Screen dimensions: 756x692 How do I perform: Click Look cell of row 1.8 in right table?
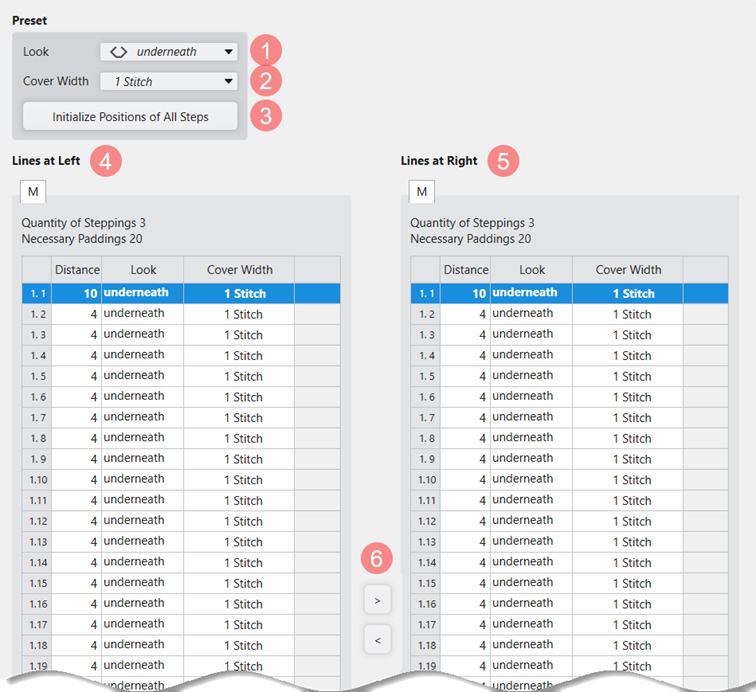tap(531, 438)
